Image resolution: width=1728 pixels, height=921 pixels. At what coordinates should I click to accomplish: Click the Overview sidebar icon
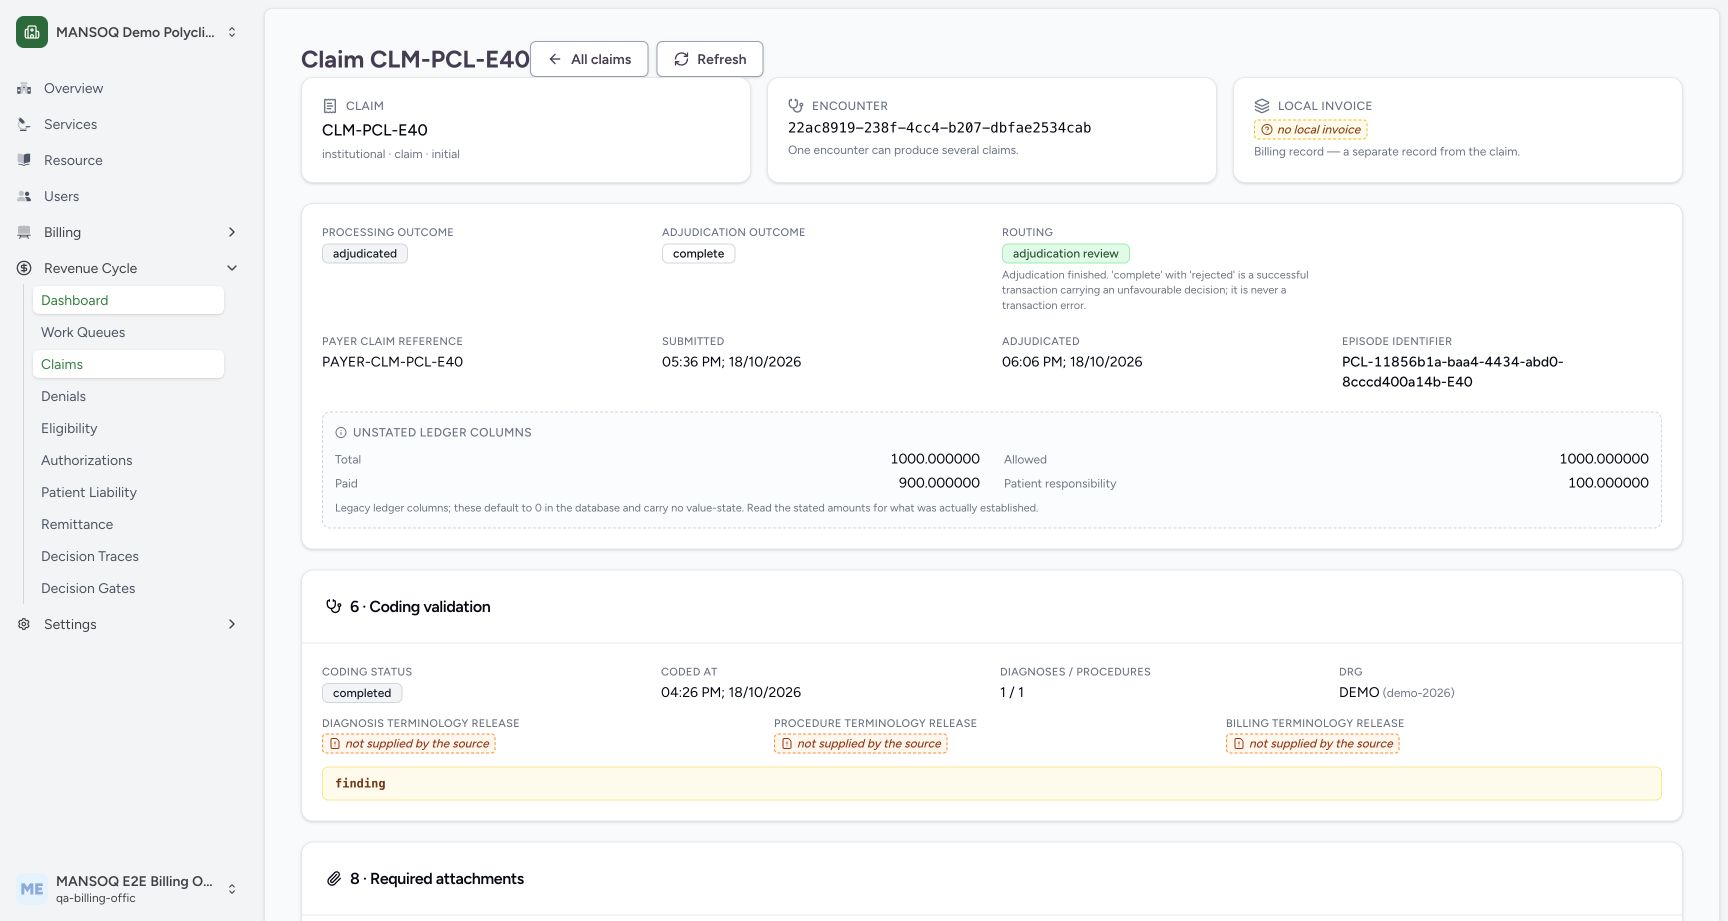24,88
